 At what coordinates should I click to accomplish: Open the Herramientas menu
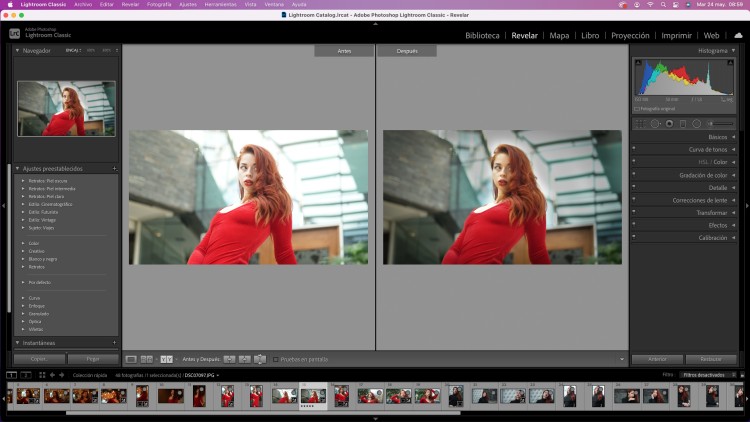pos(221,4)
